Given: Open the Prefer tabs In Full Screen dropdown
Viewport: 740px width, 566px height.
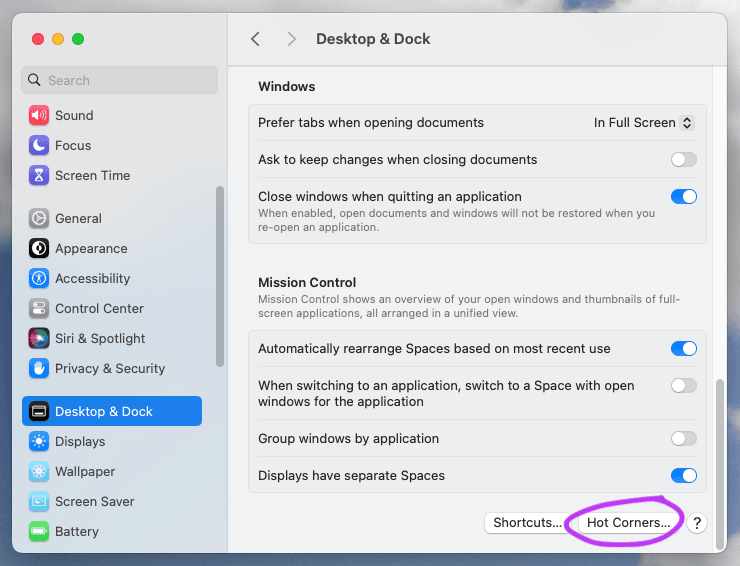Looking at the screenshot, I should 644,123.
